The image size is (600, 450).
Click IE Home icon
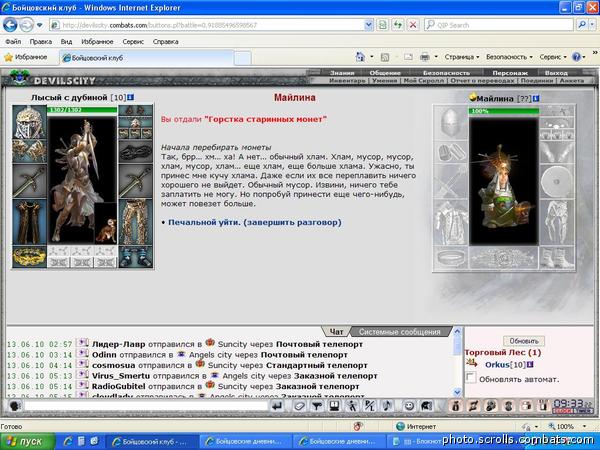pyautogui.click(x=360, y=57)
